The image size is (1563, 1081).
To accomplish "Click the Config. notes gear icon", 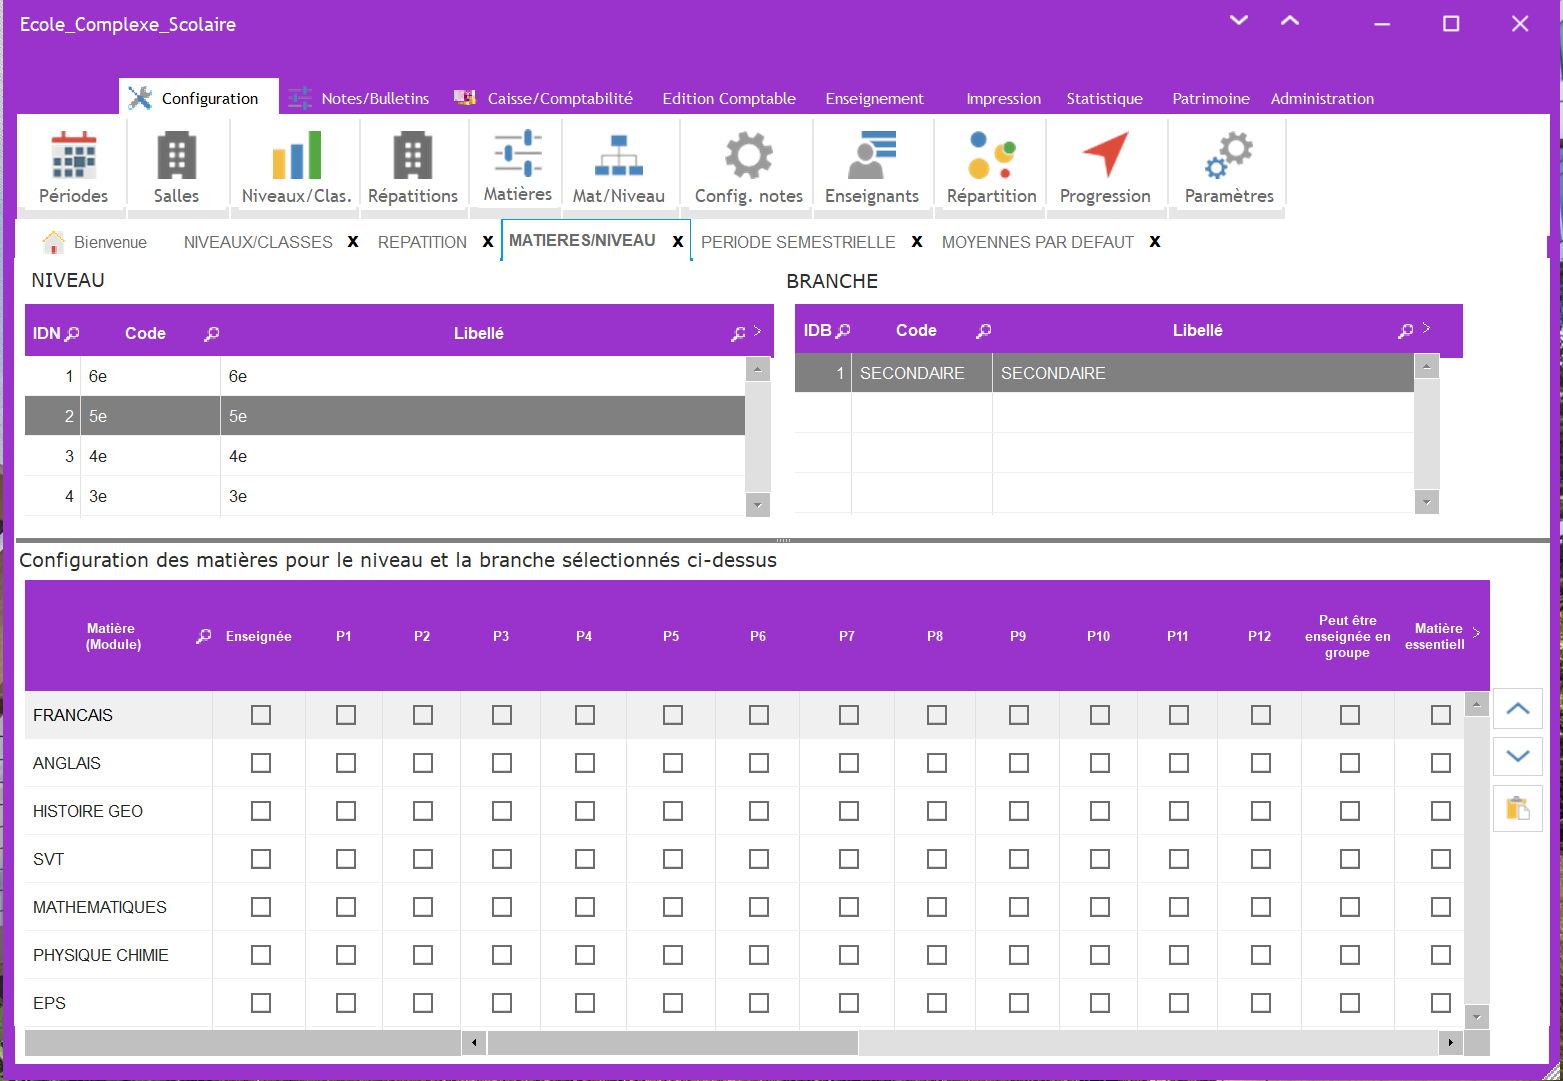I will (748, 156).
